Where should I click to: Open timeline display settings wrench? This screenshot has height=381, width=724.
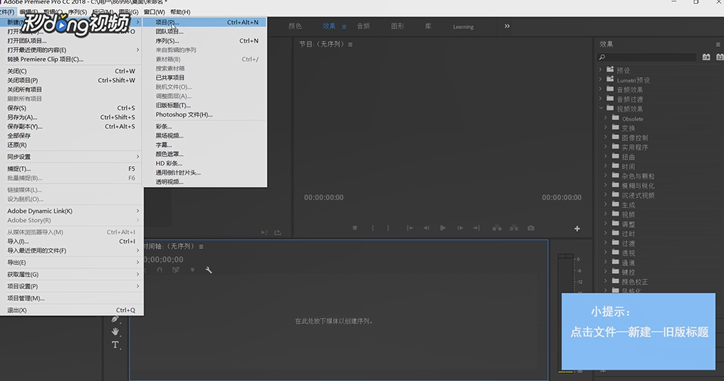209,270
